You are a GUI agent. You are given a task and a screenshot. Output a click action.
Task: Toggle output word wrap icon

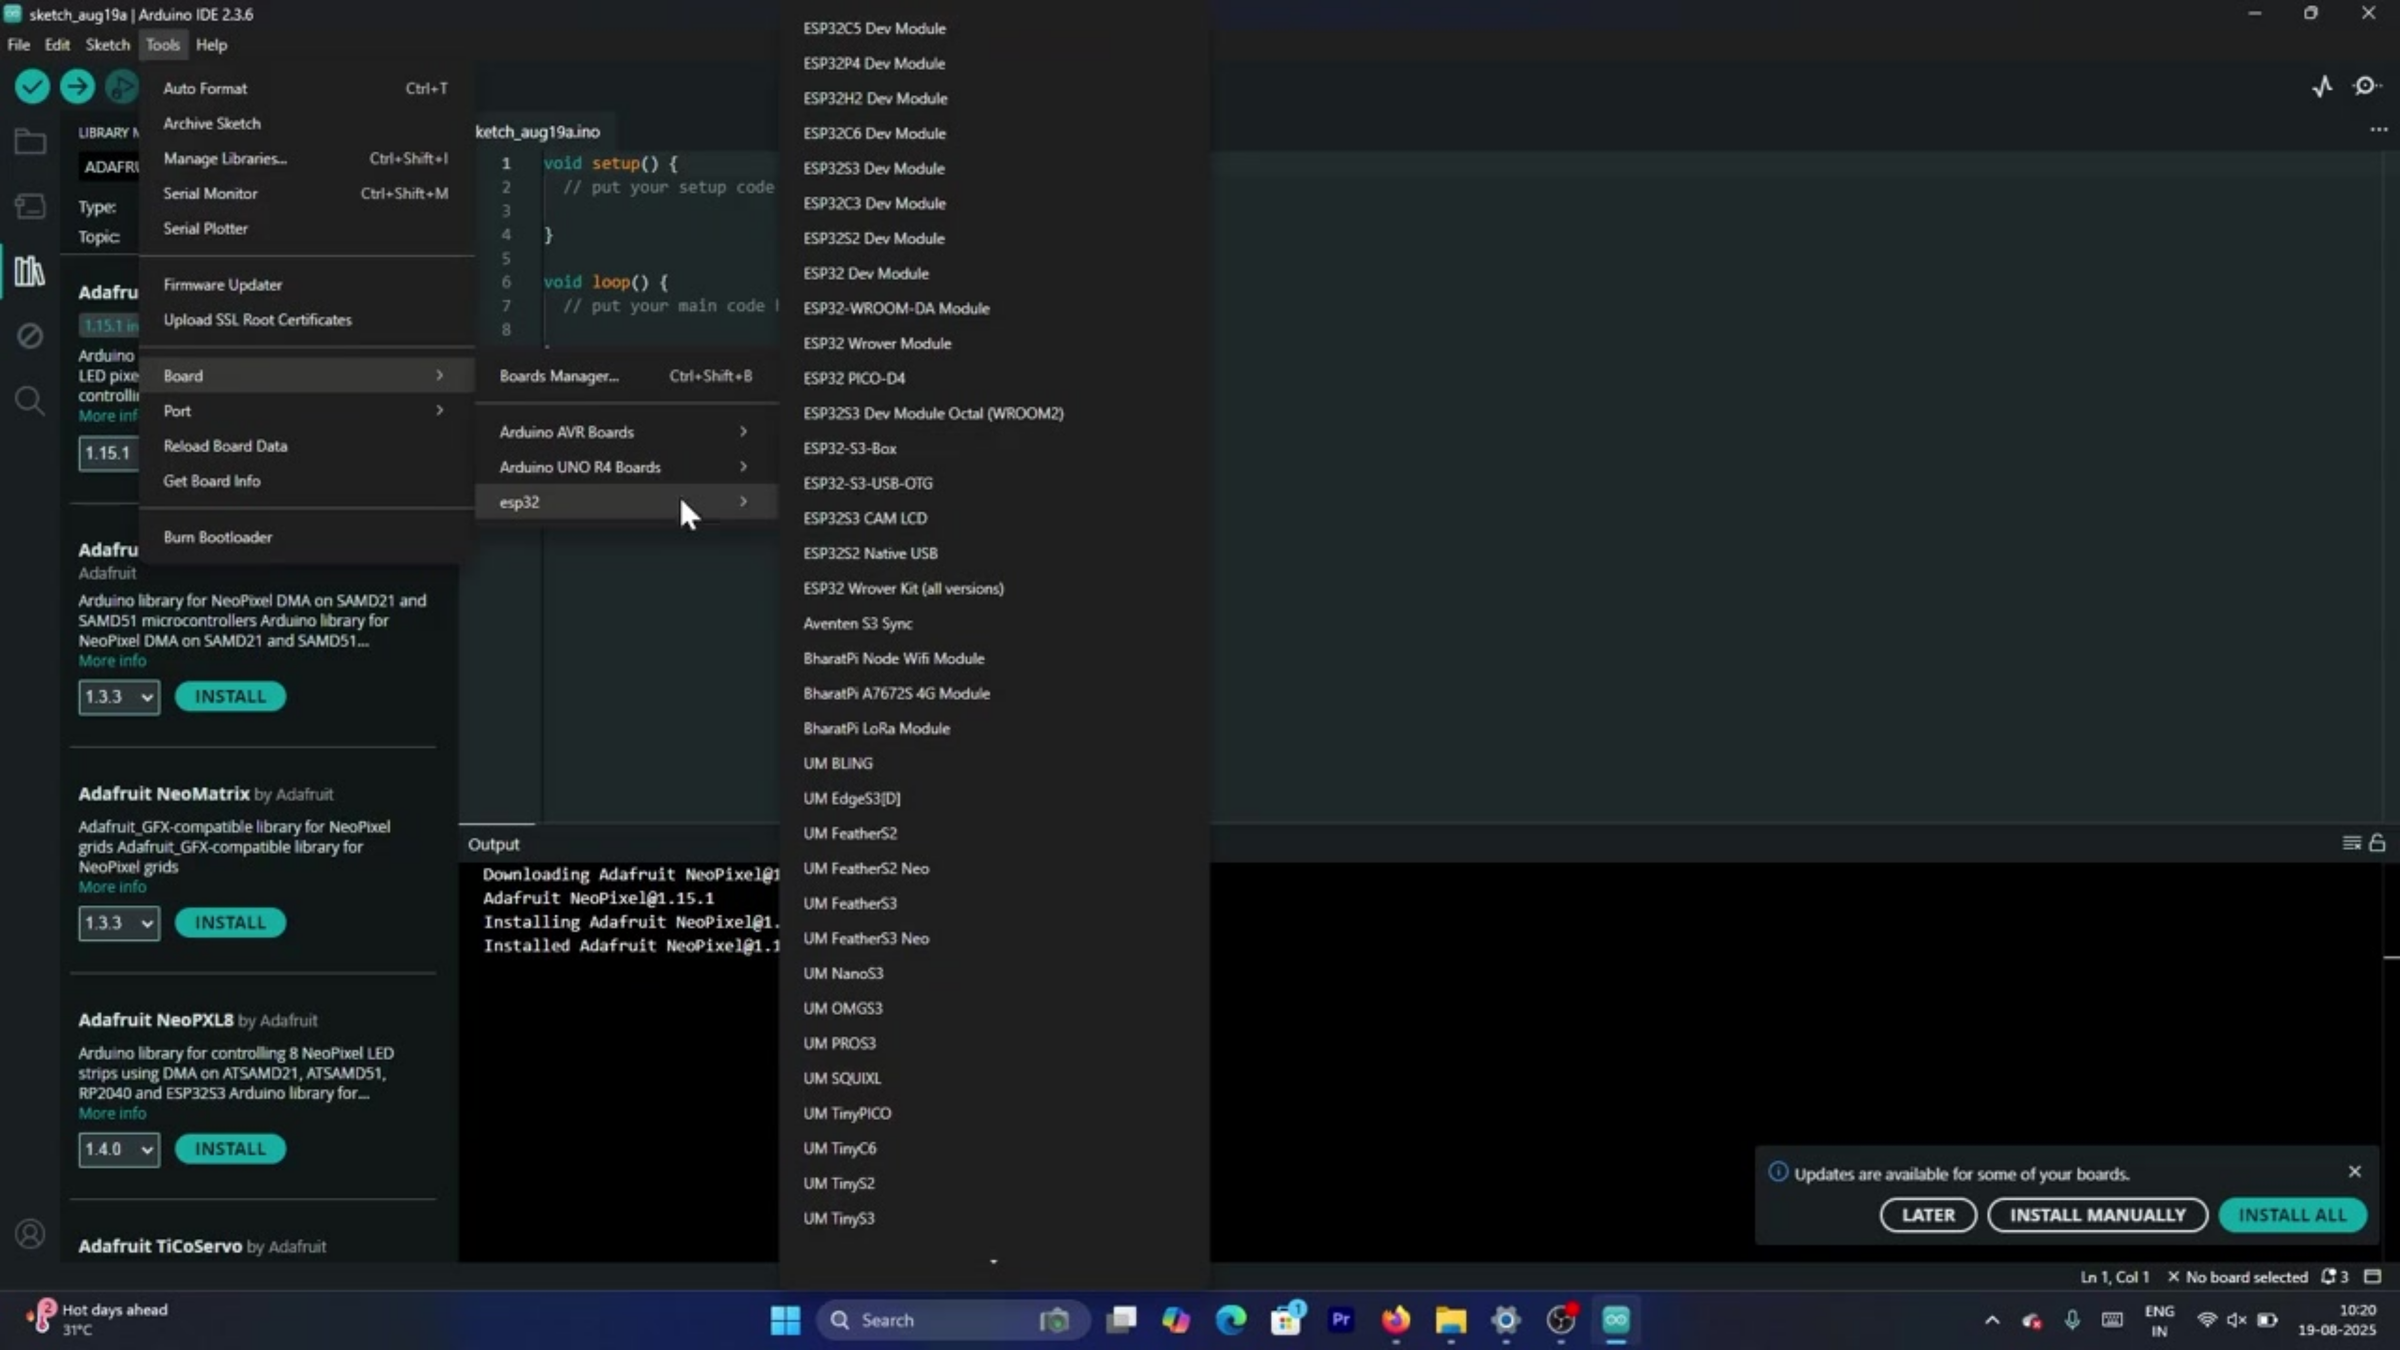click(2351, 844)
